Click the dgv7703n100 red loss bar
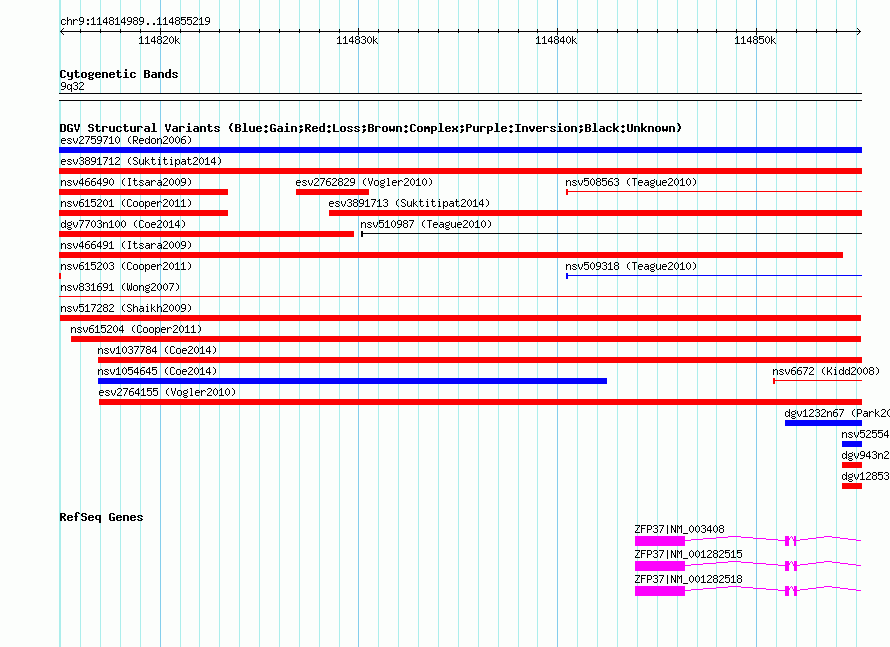This screenshot has height=647, width=890. tap(207, 234)
